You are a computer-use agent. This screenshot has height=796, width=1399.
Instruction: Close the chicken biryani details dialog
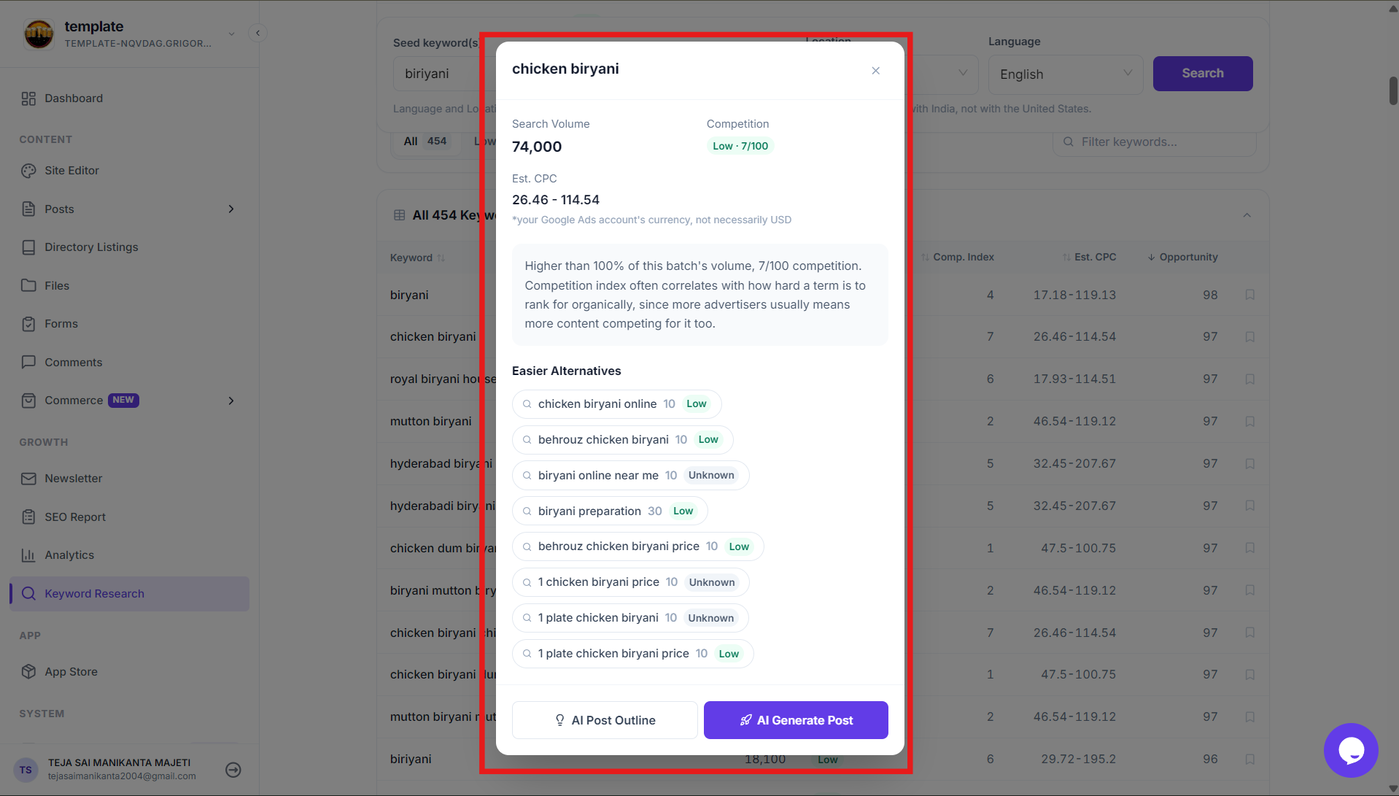click(875, 70)
